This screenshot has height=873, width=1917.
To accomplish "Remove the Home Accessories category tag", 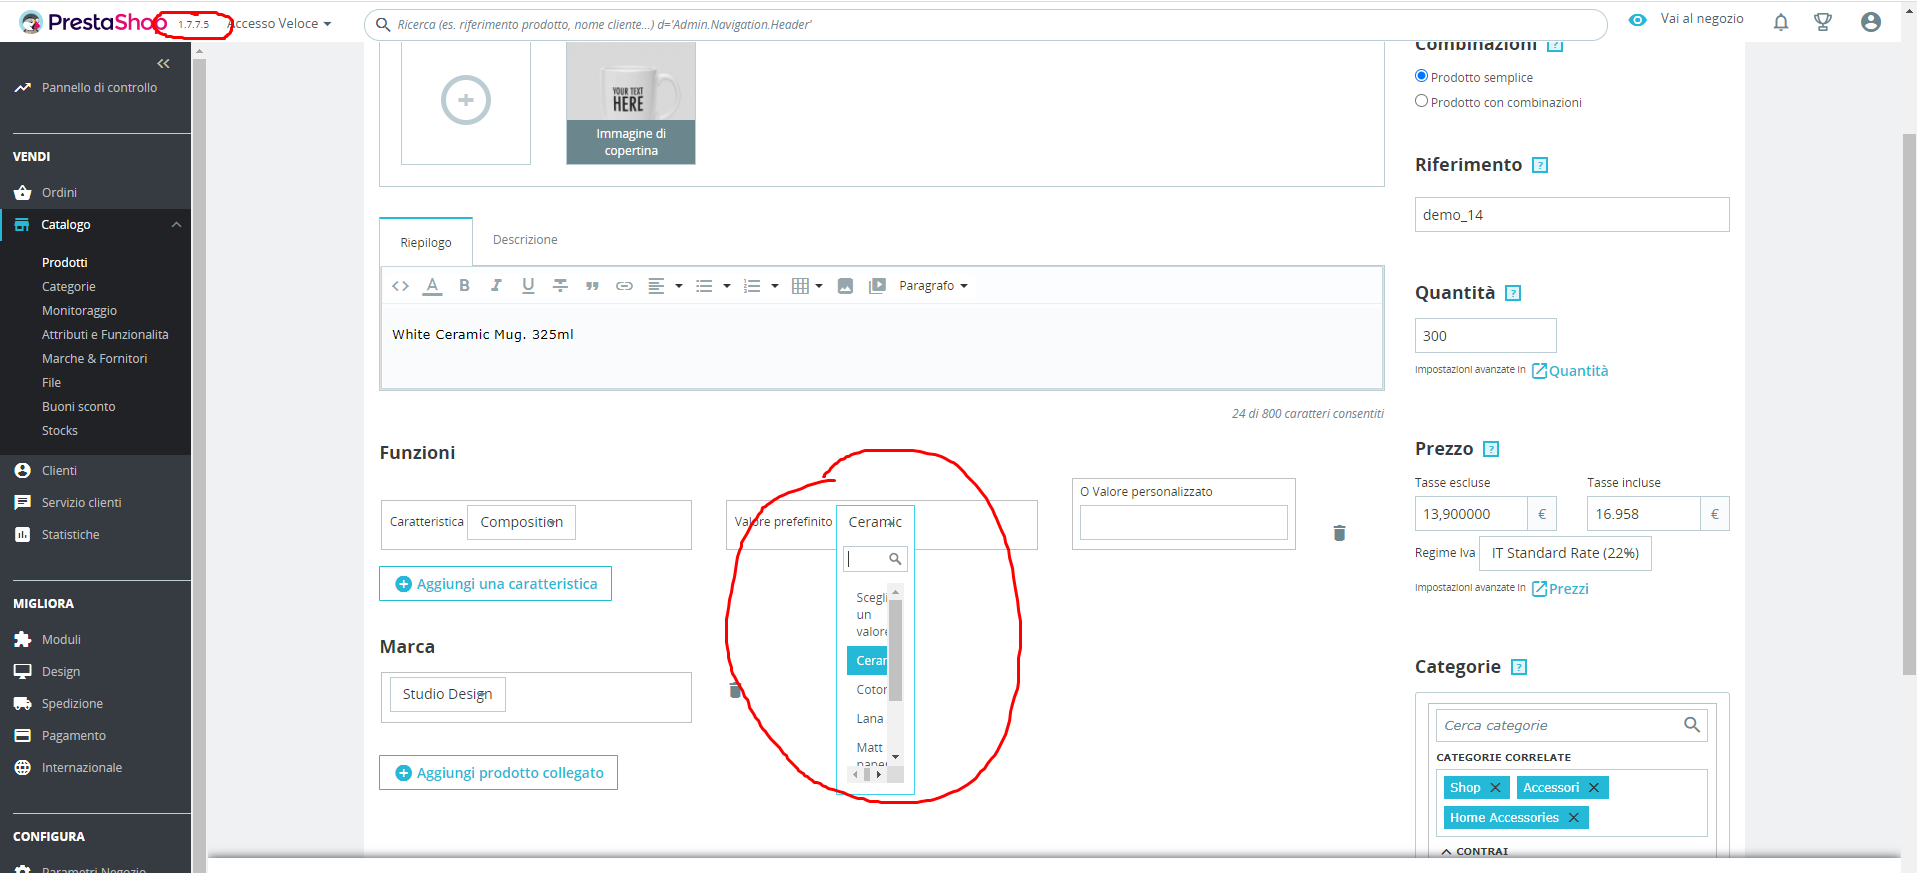I will pos(1573,818).
